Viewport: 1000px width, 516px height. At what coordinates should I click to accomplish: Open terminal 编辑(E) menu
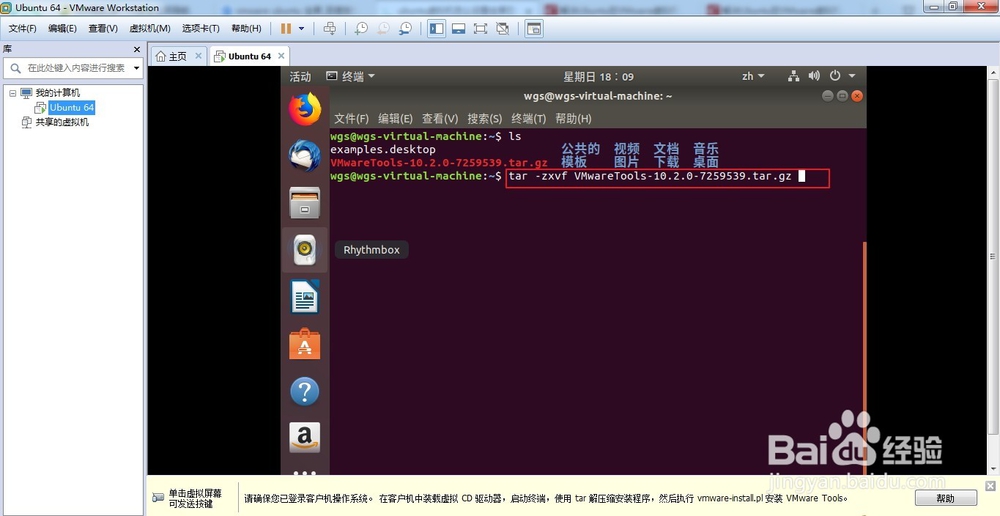395,119
